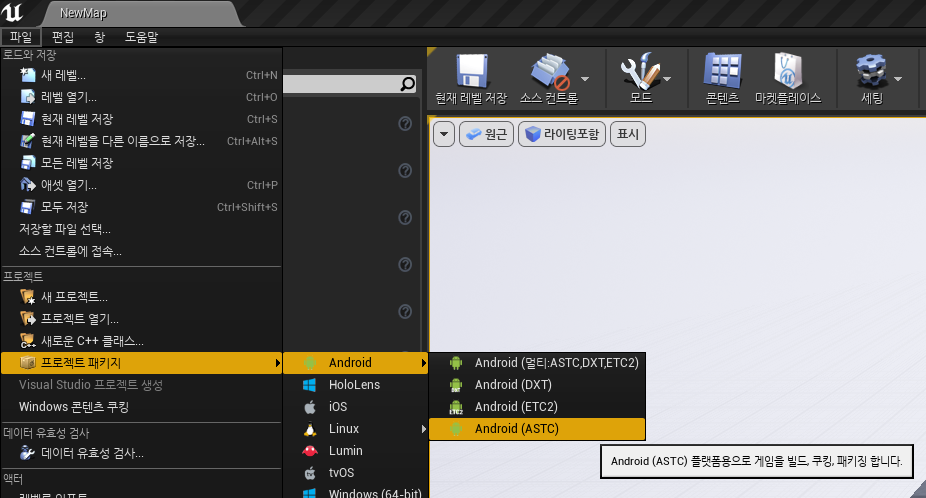
Task: Click the Android platform robot icon
Action: (x=309, y=363)
